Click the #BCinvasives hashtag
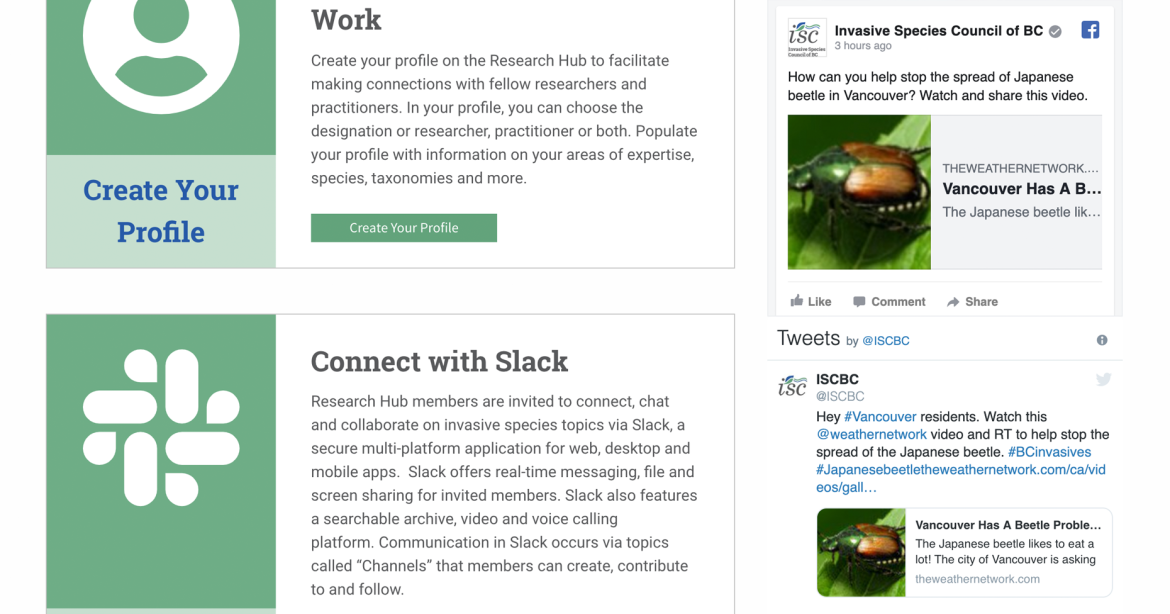The width and height of the screenshot is (1170, 614). click(1050, 452)
